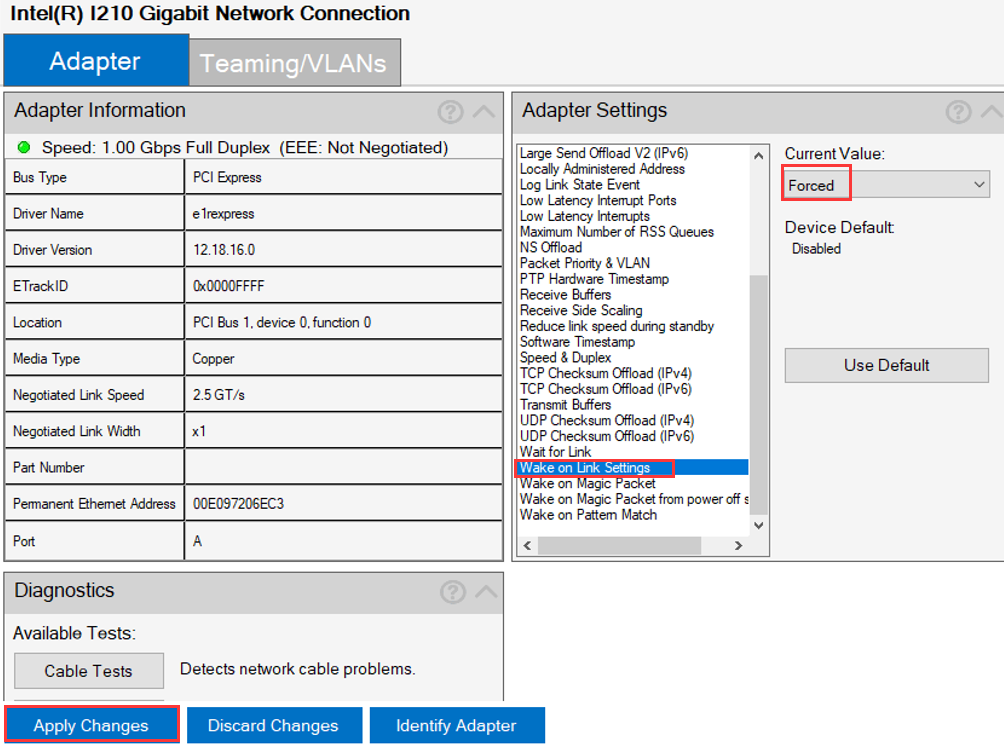Click the Negotiated Link Speed value 2.5 GT/s
Screen dimensions: 1004x745
(x=219, y=395)
